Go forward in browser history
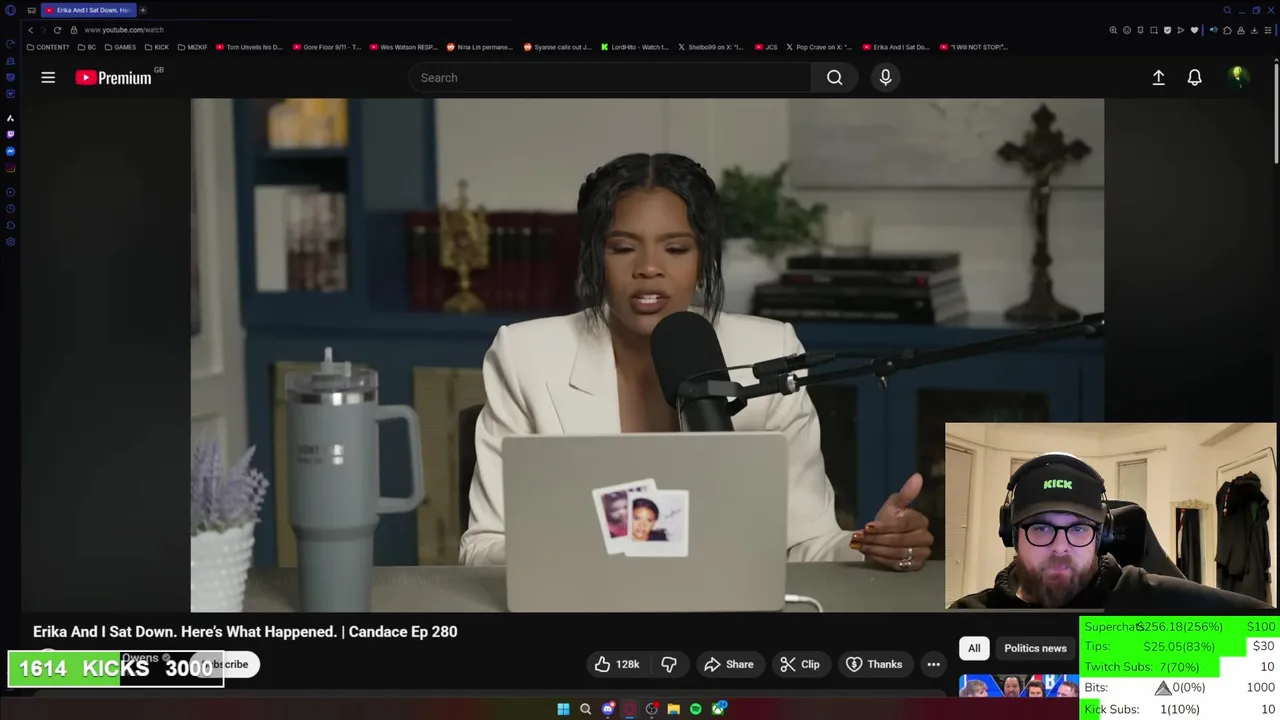 pyautogui.click(x=43, y=30)
